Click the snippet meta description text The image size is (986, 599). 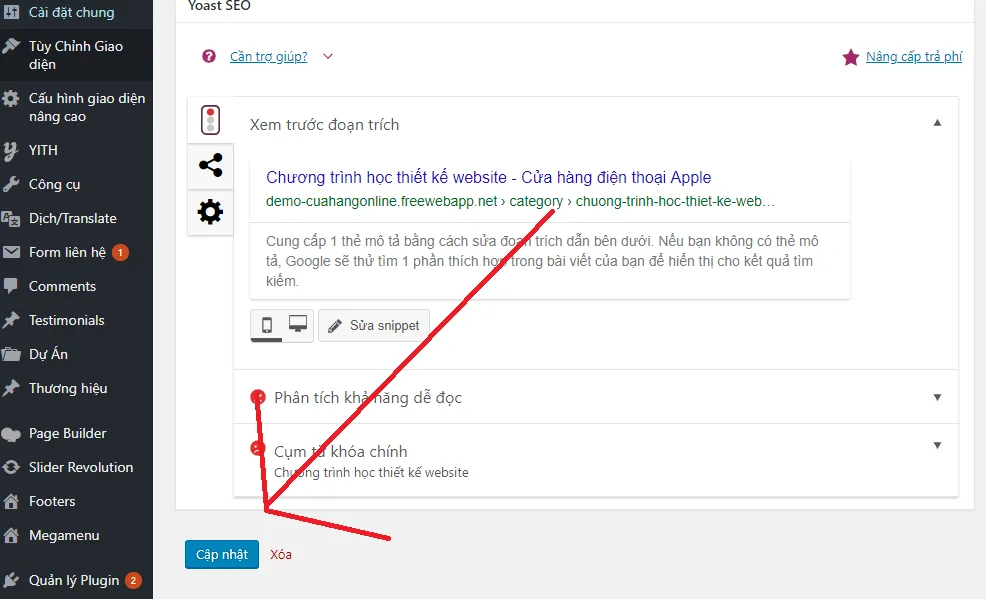542,261
